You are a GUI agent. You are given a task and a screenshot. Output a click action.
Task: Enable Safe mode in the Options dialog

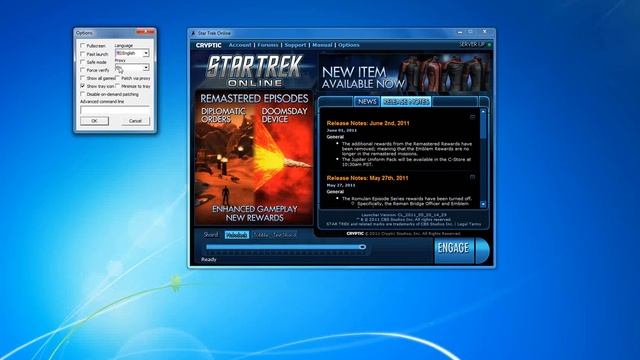pyautogui.click(x=83, y=62)
